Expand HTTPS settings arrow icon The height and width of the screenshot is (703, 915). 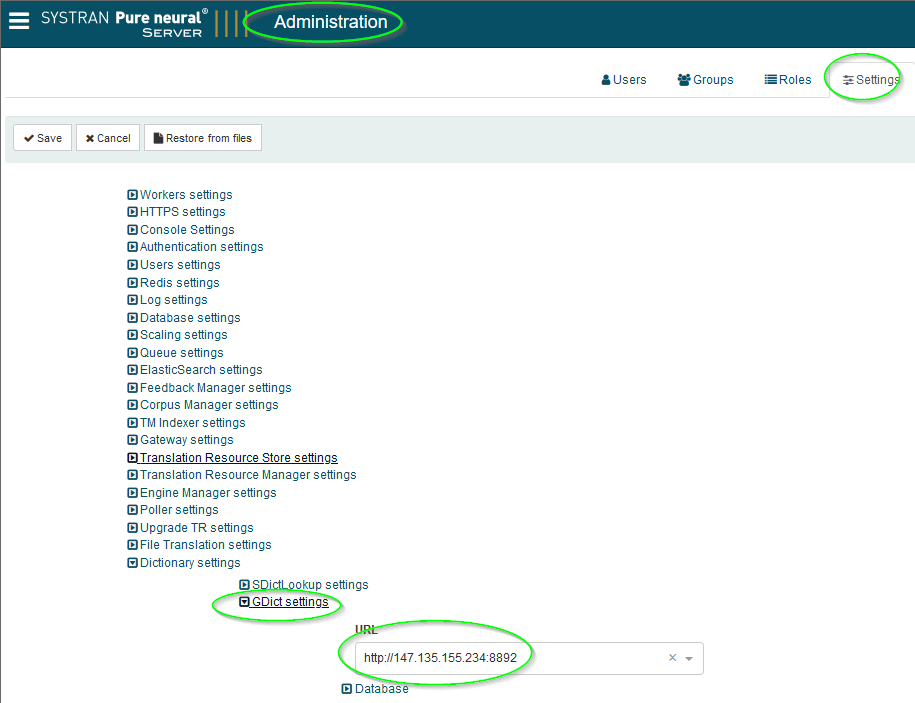coord(132,212)
